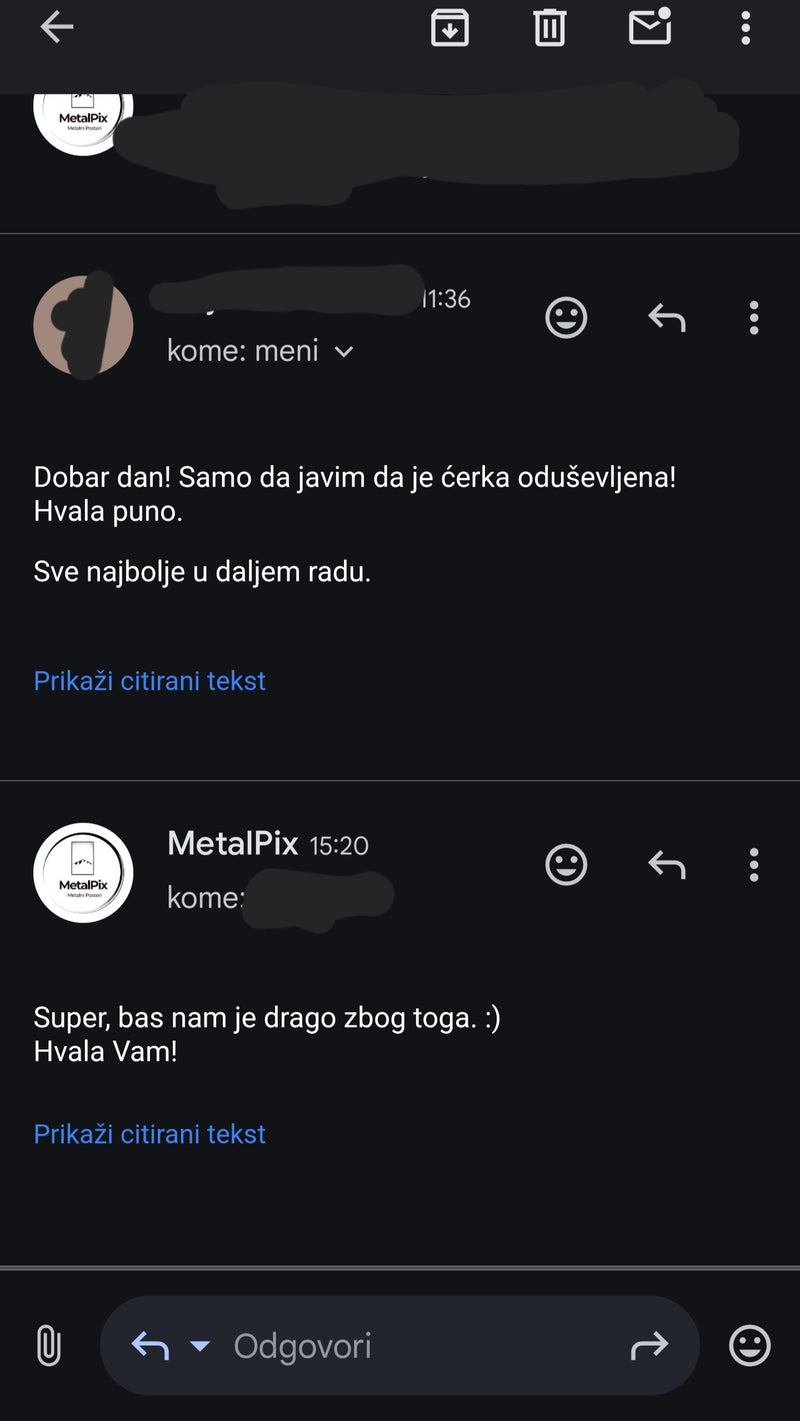Open the emoji picker in the bottom bar
Image resolution: width=800 pixels, height=1421 pixels.
[750, 1346]
